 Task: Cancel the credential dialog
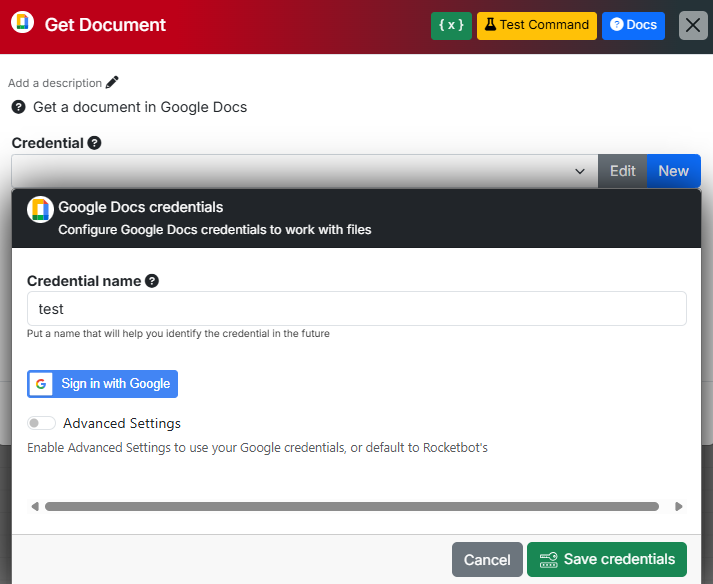point(487,559)
